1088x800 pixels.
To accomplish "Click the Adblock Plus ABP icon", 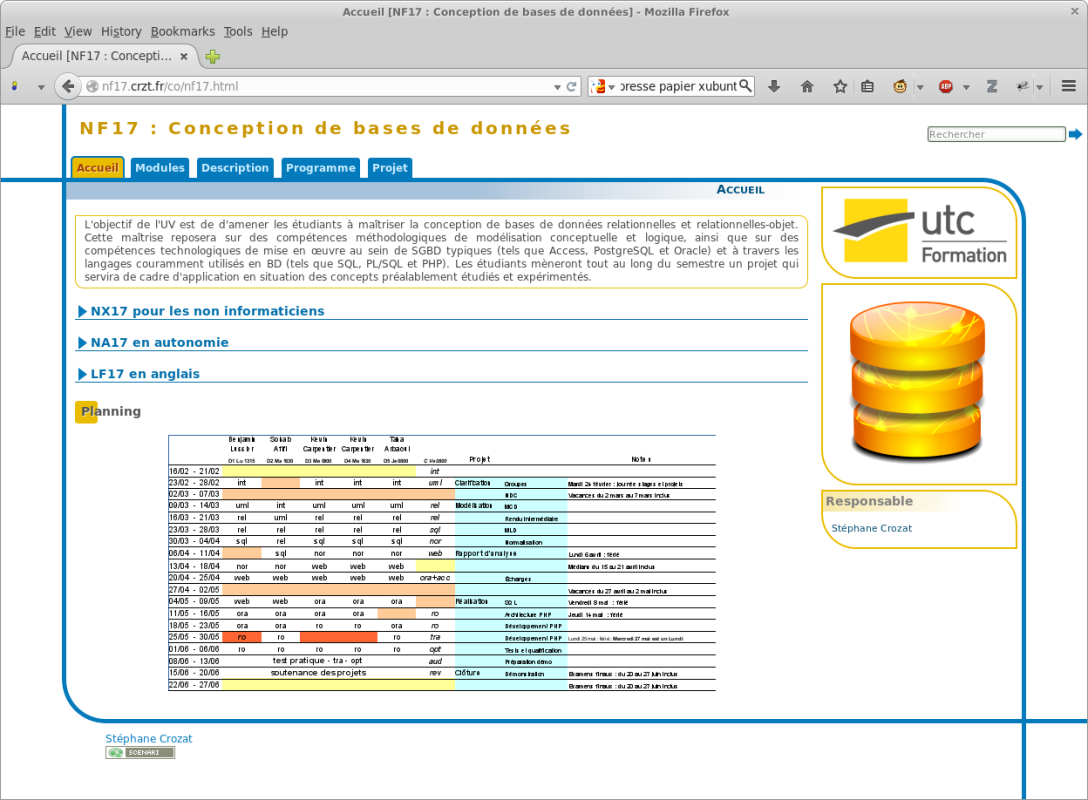I will (946, 86).
